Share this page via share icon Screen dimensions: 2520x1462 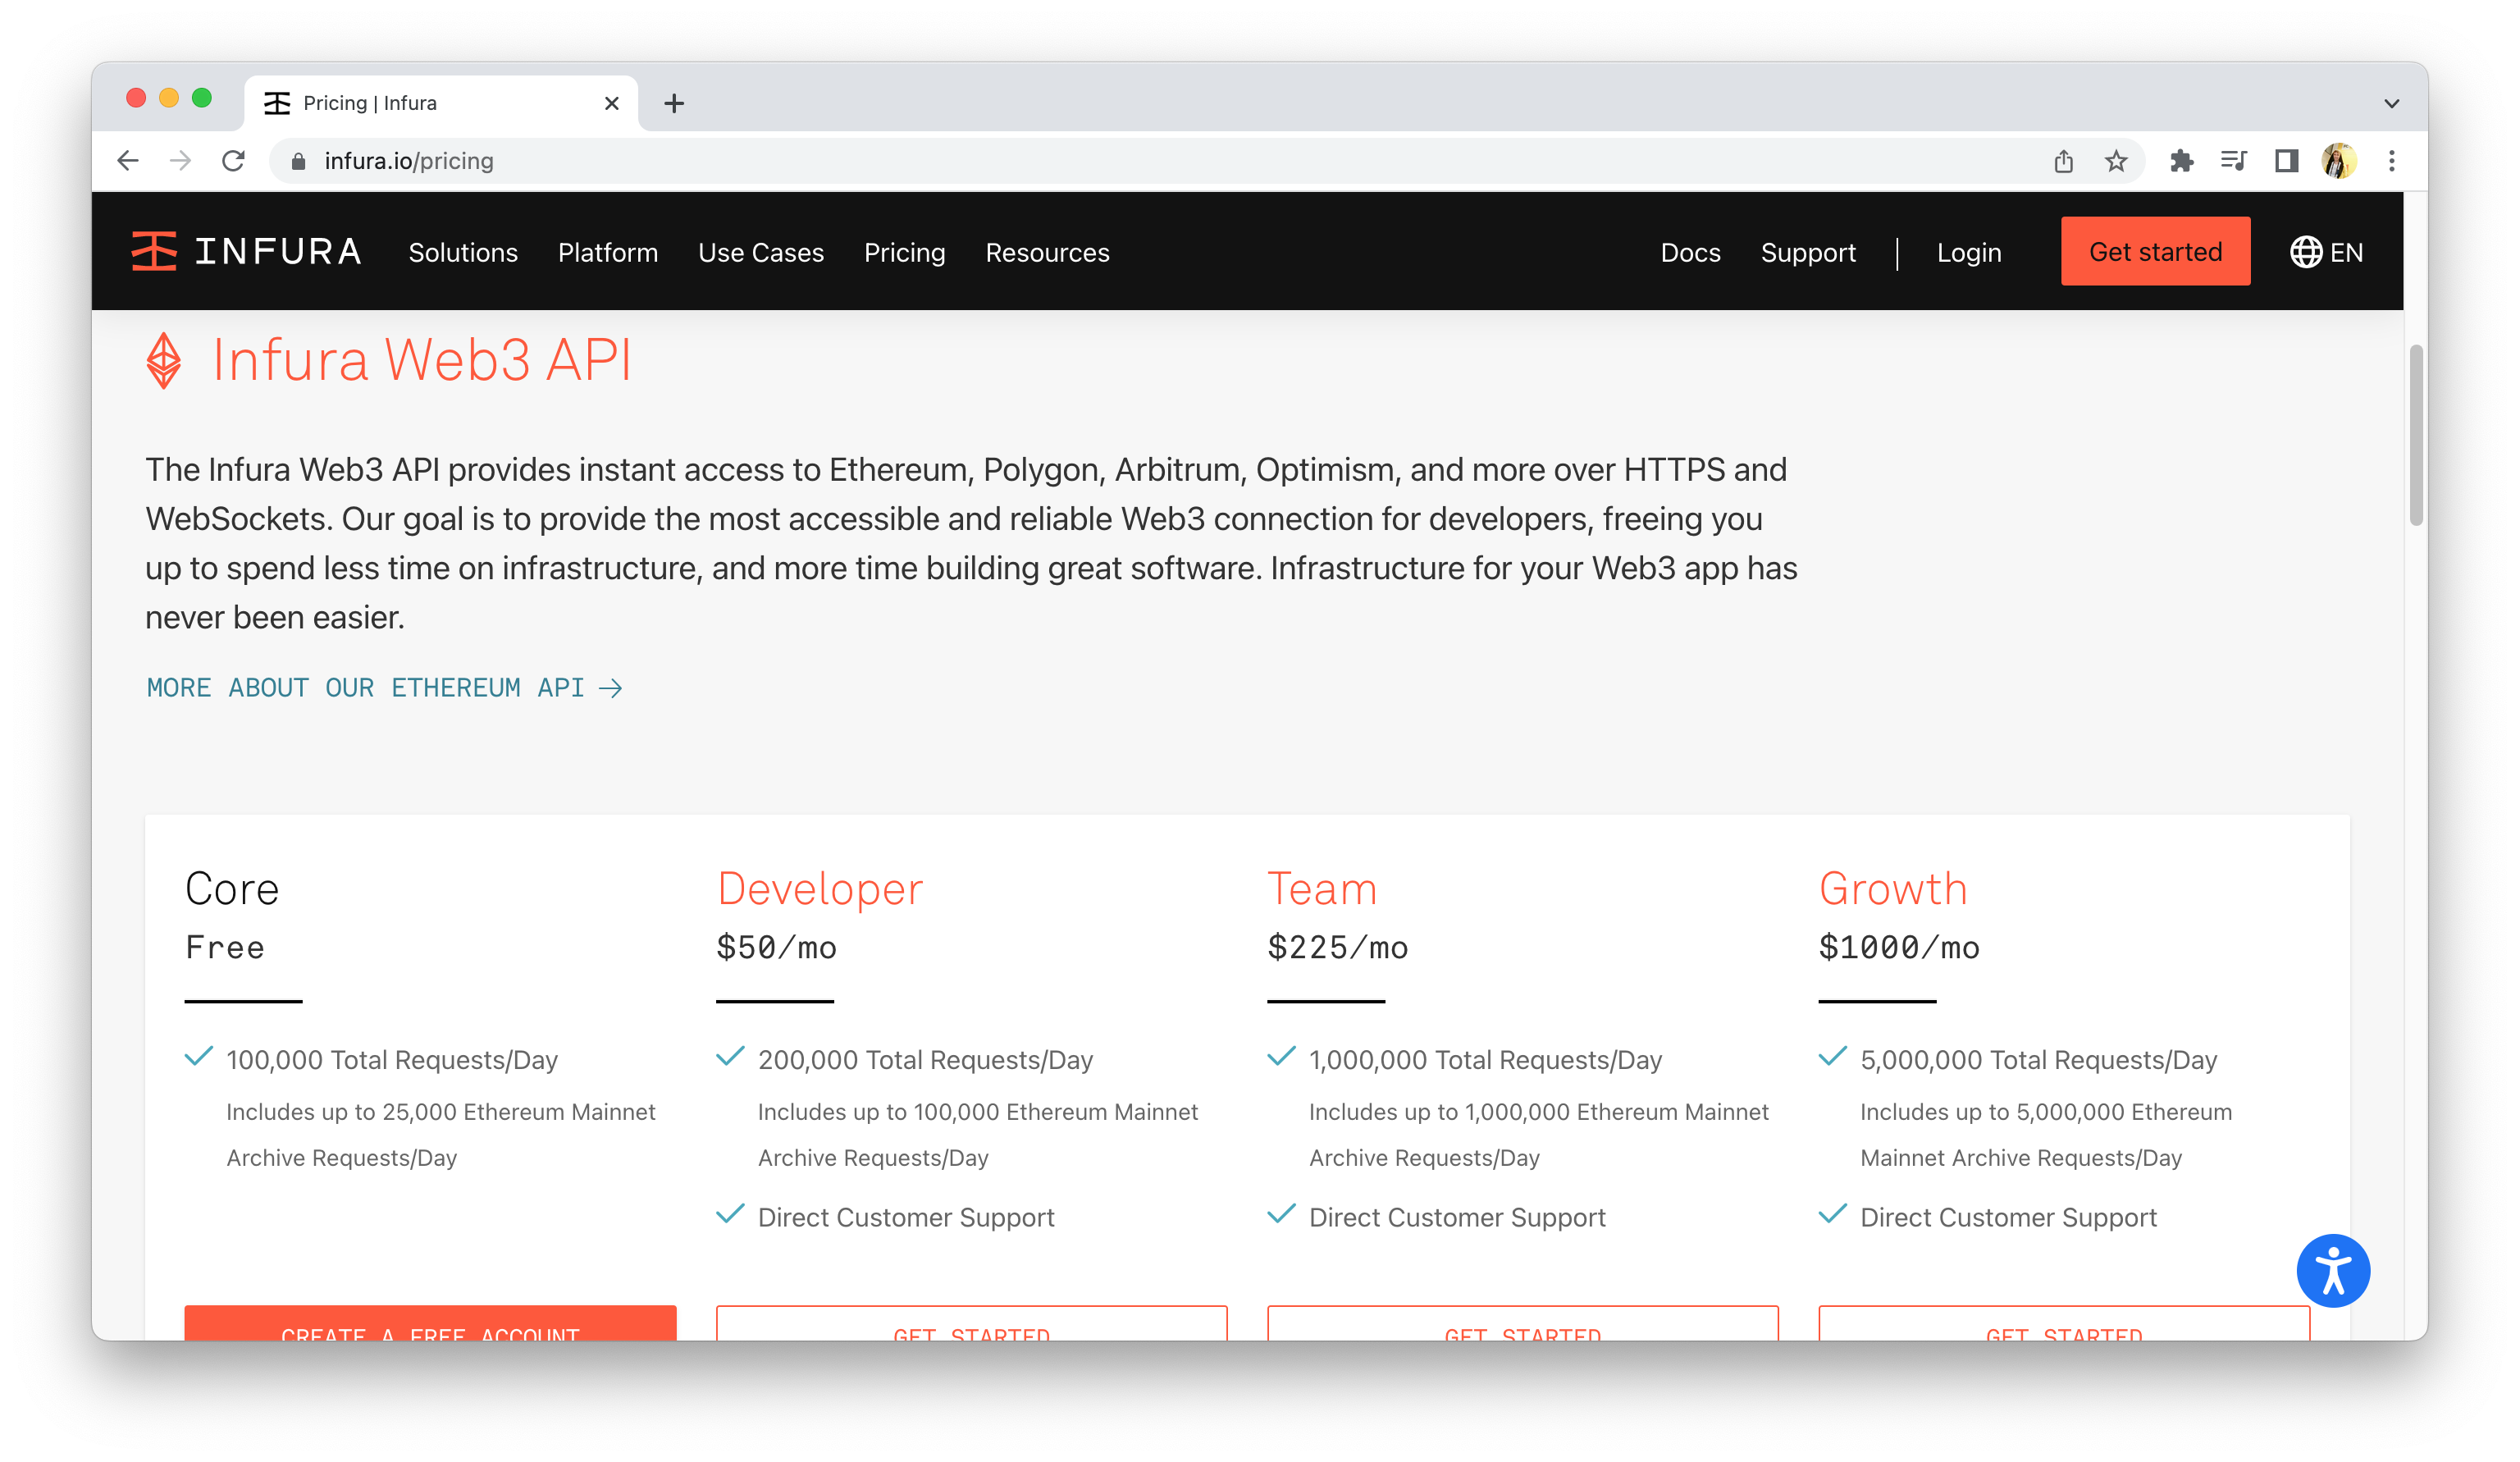pos(2063,161)
